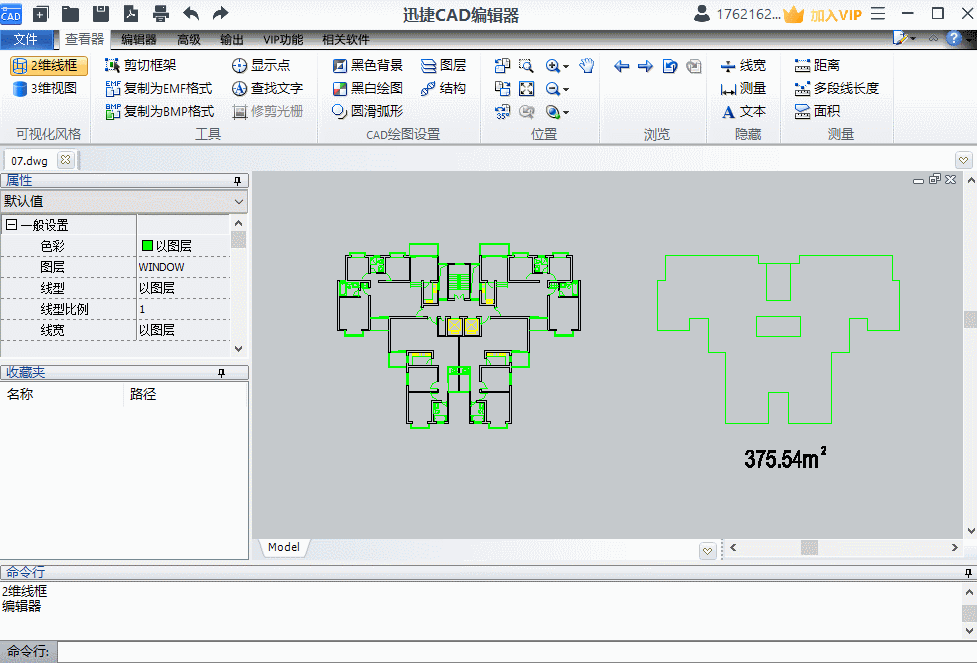
Task: Click the command line input field
Action: coord(516,652)
